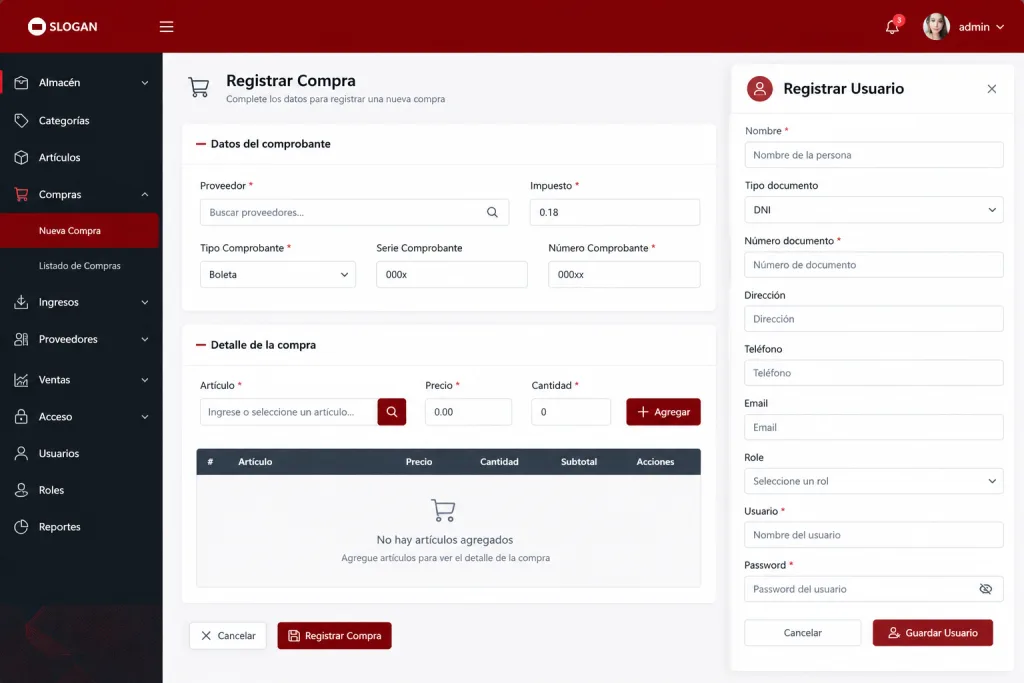Click the Ventas chart icon
1024x683 pixels.
22,379
